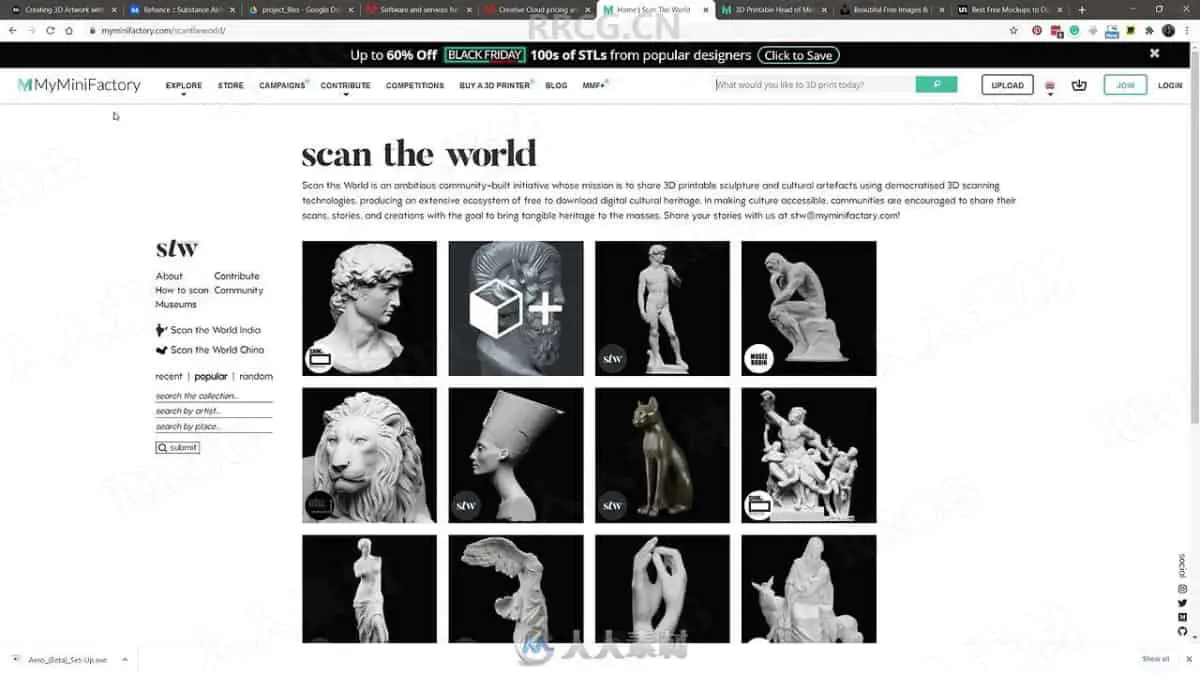Reload the page with the refresh icon

click(x=50, y=30)
